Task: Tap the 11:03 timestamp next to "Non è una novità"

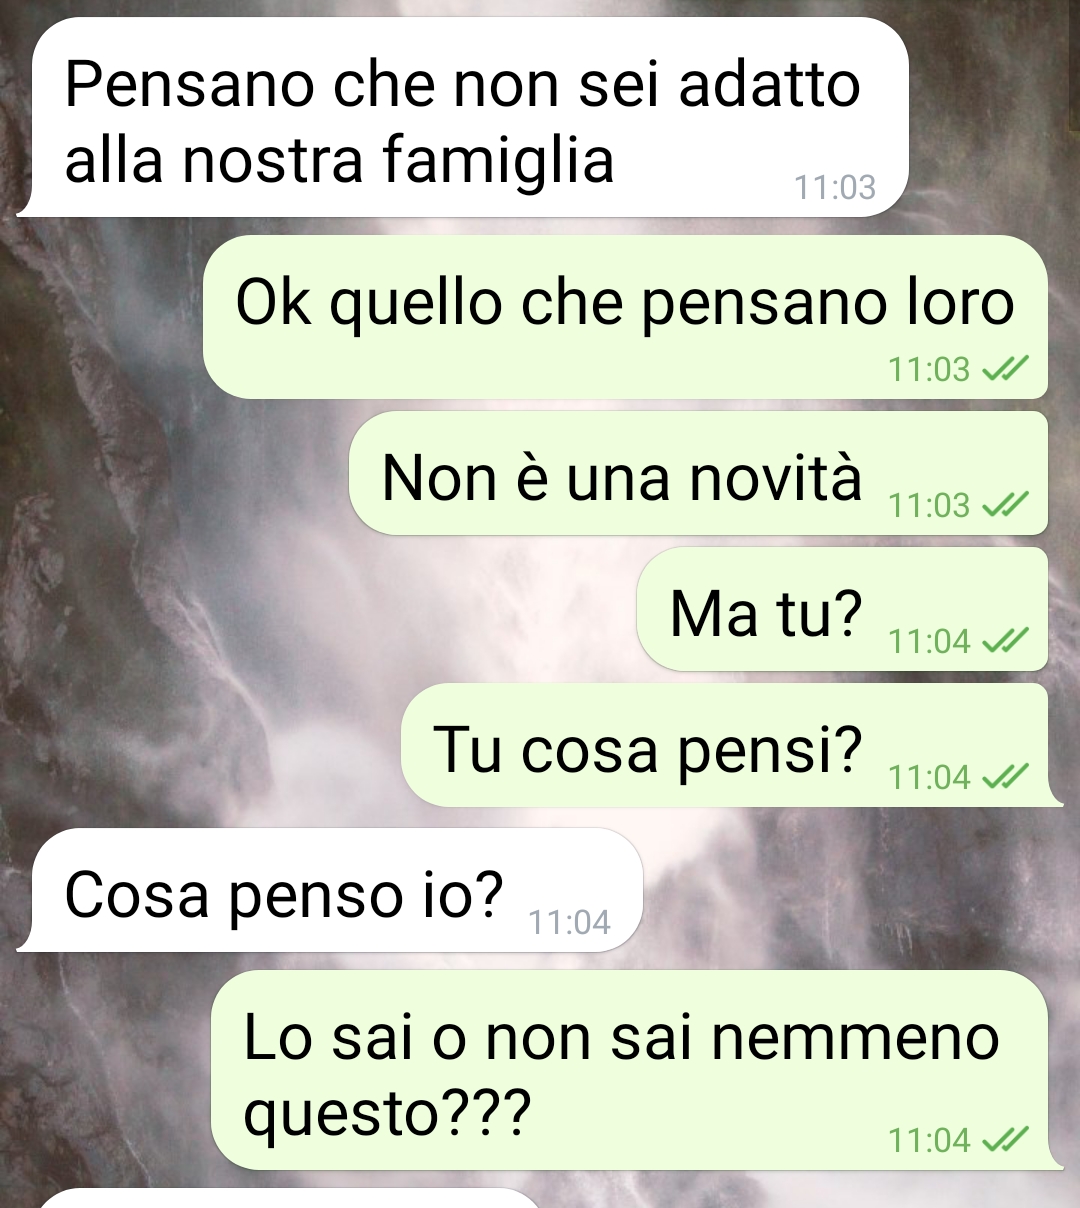Action: (x=929, y=506)
